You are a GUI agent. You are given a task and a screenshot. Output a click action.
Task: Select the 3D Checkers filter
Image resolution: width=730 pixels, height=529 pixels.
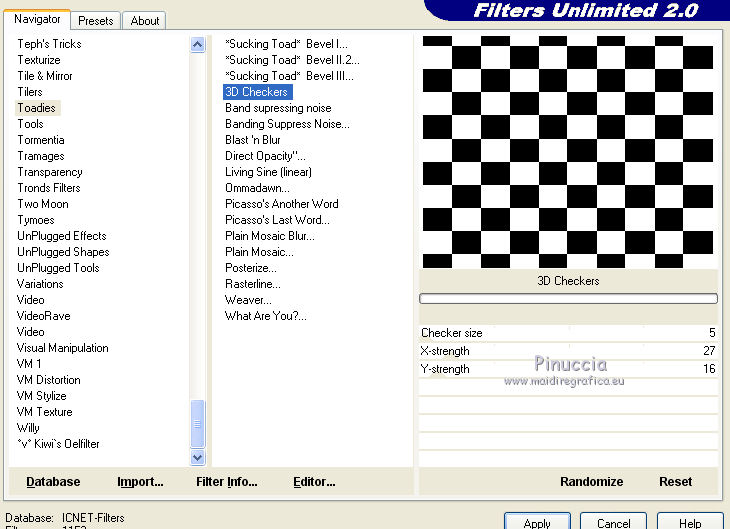(257, 92)
